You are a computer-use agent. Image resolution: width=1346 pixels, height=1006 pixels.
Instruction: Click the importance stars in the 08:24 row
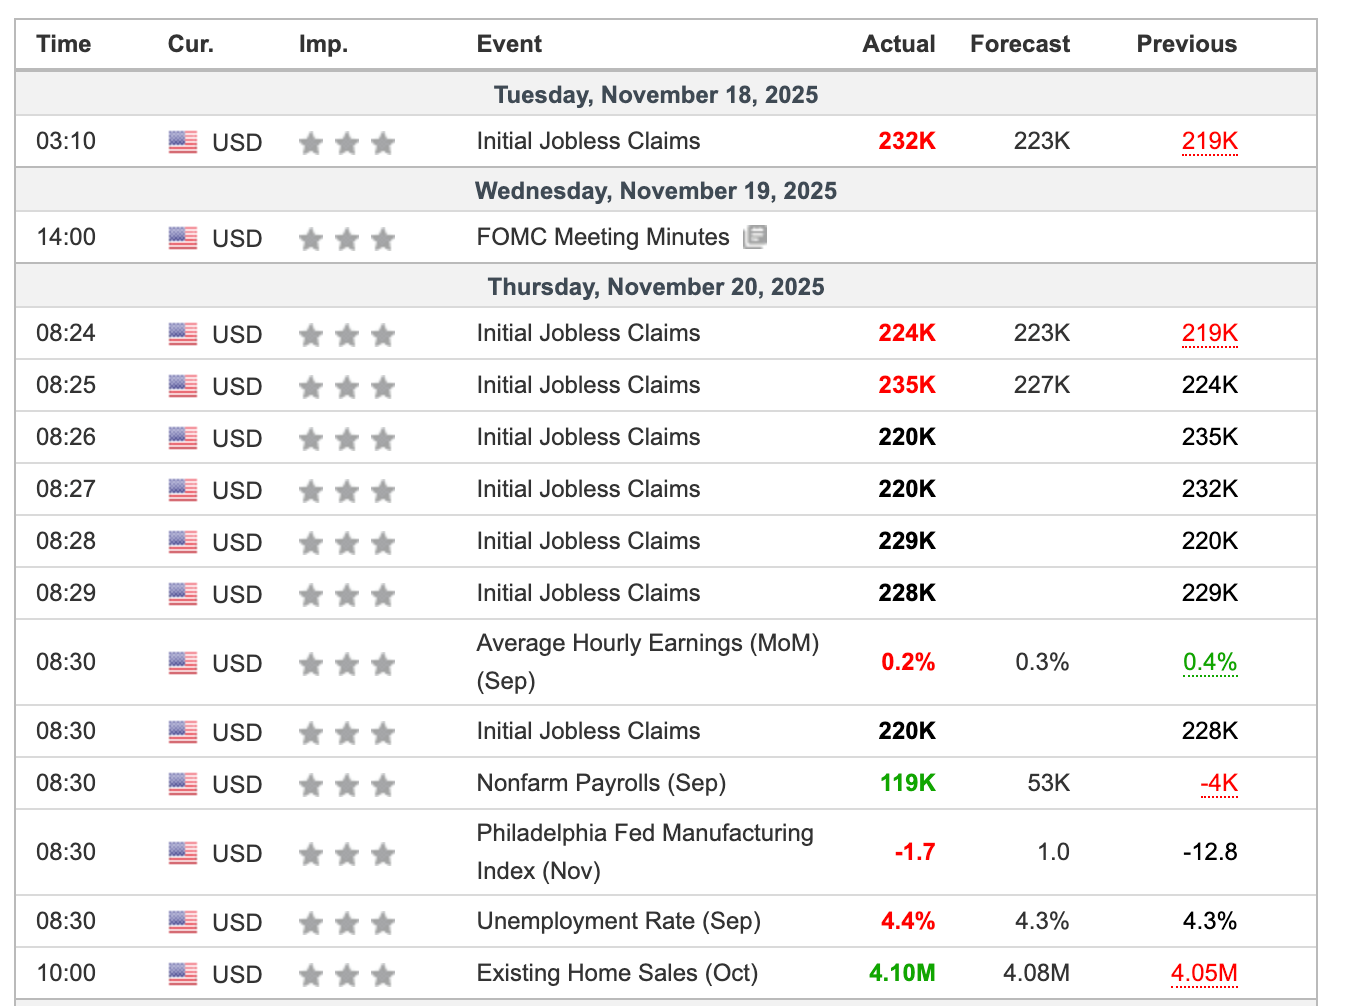[347, 335]
